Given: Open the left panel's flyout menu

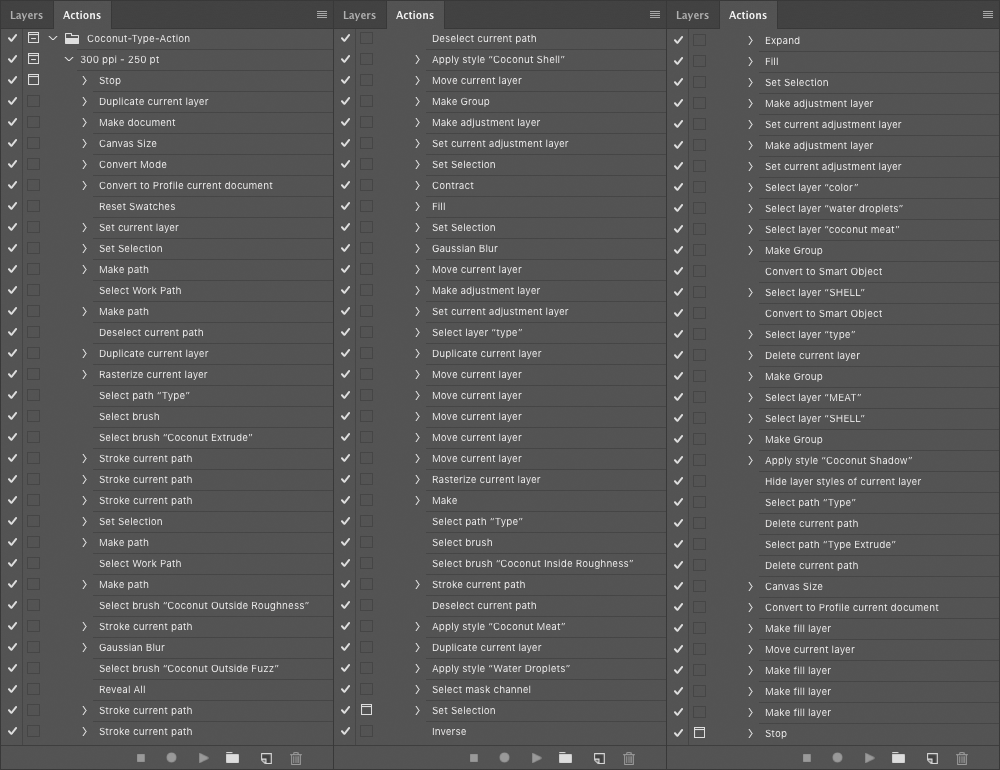Looking at the screenshot, I should click(x=322, y=15).
